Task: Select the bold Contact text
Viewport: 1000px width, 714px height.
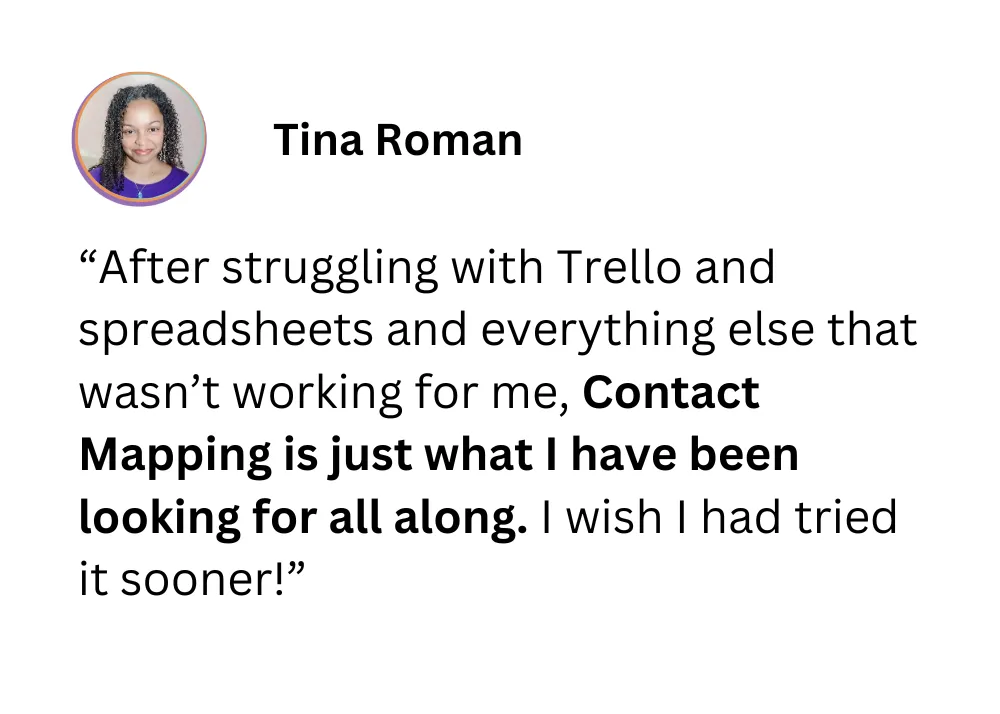Action: [x=671, y=392]
